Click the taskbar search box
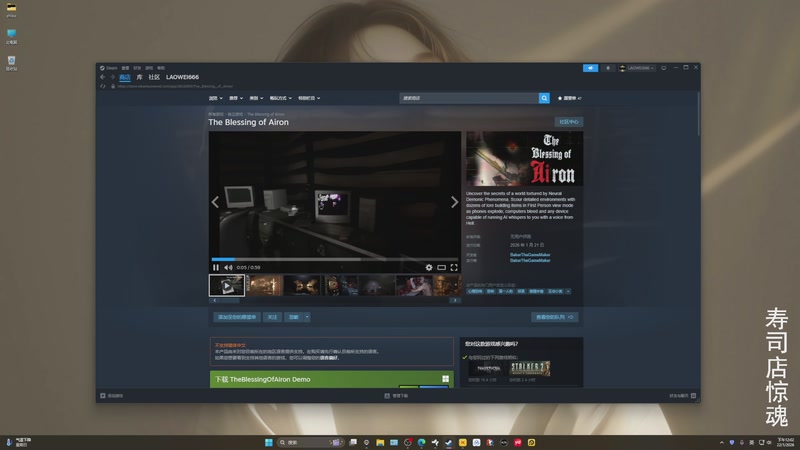The height and width of the screenshot is (450, 800). 310,442
